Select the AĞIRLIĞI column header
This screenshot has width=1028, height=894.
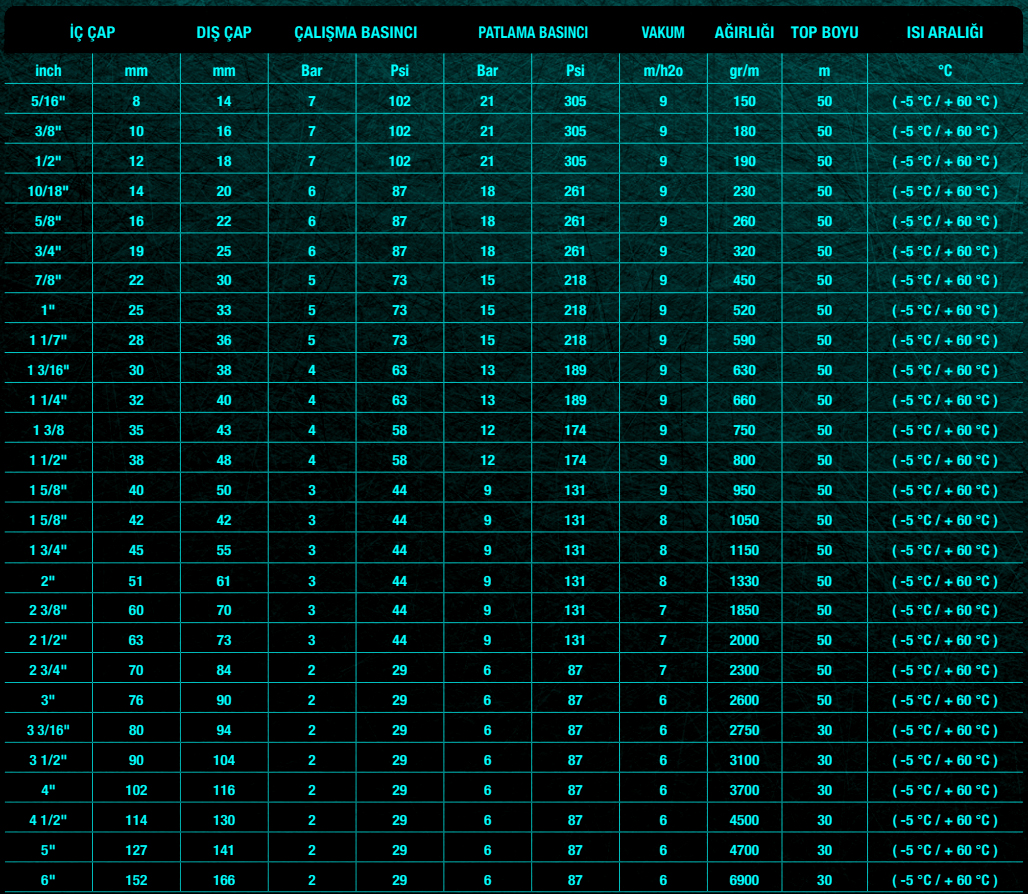(744, 32)
